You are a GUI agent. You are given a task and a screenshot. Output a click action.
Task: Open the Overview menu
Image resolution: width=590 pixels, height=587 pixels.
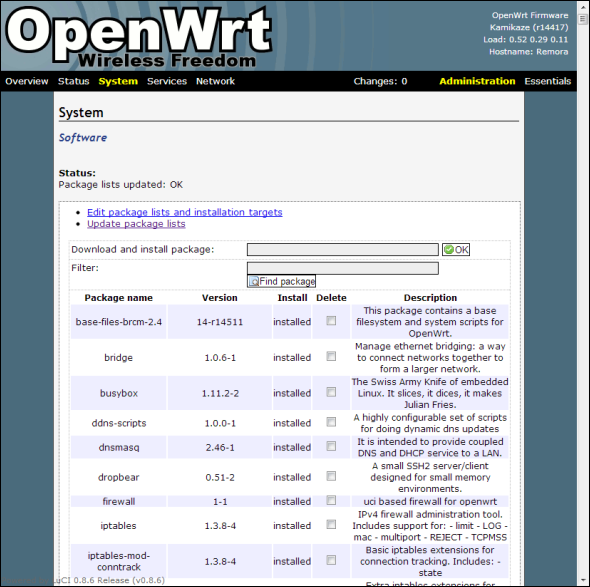(27, 81)
